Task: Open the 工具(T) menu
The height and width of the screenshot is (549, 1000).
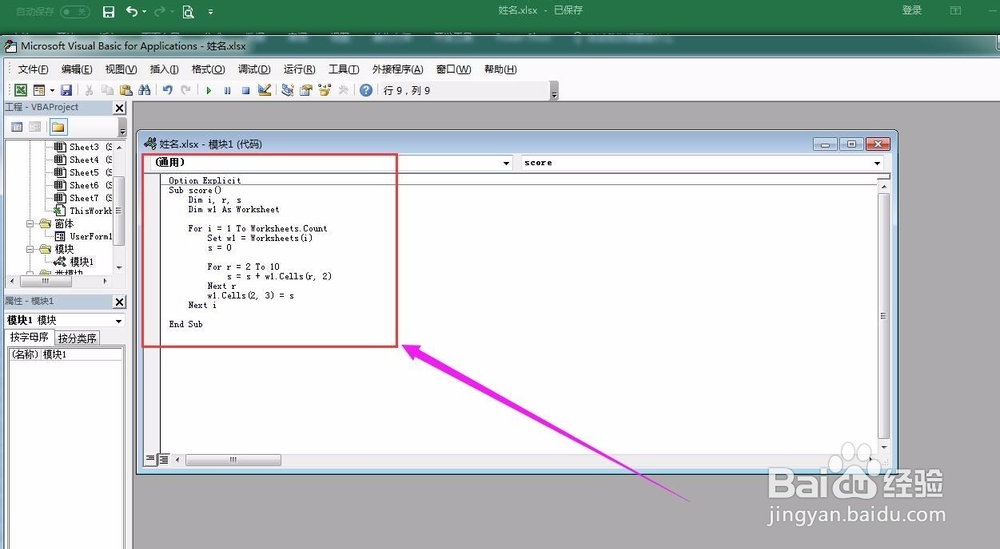Action: [343, 70]
